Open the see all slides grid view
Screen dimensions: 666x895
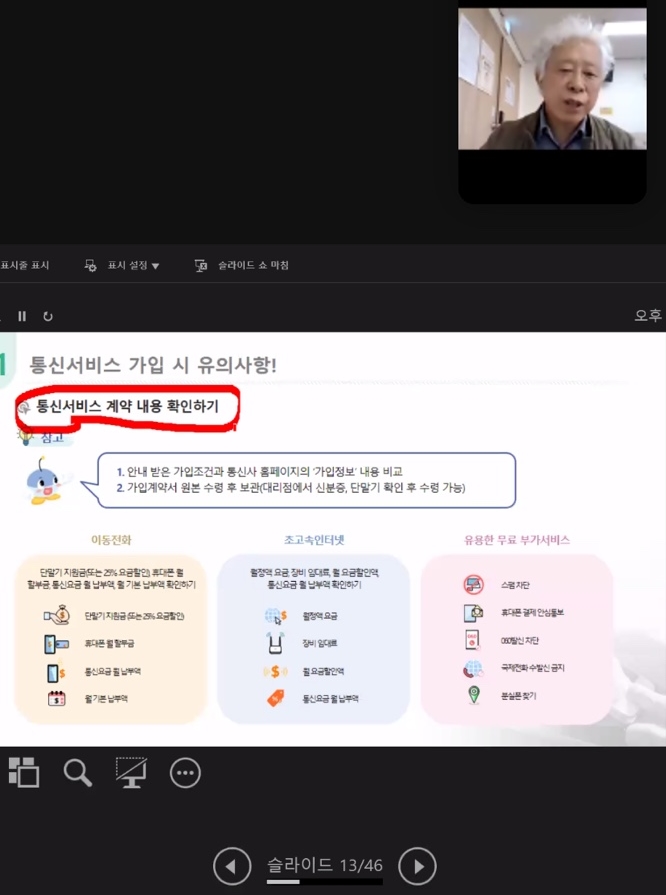(x=23, y=771)
